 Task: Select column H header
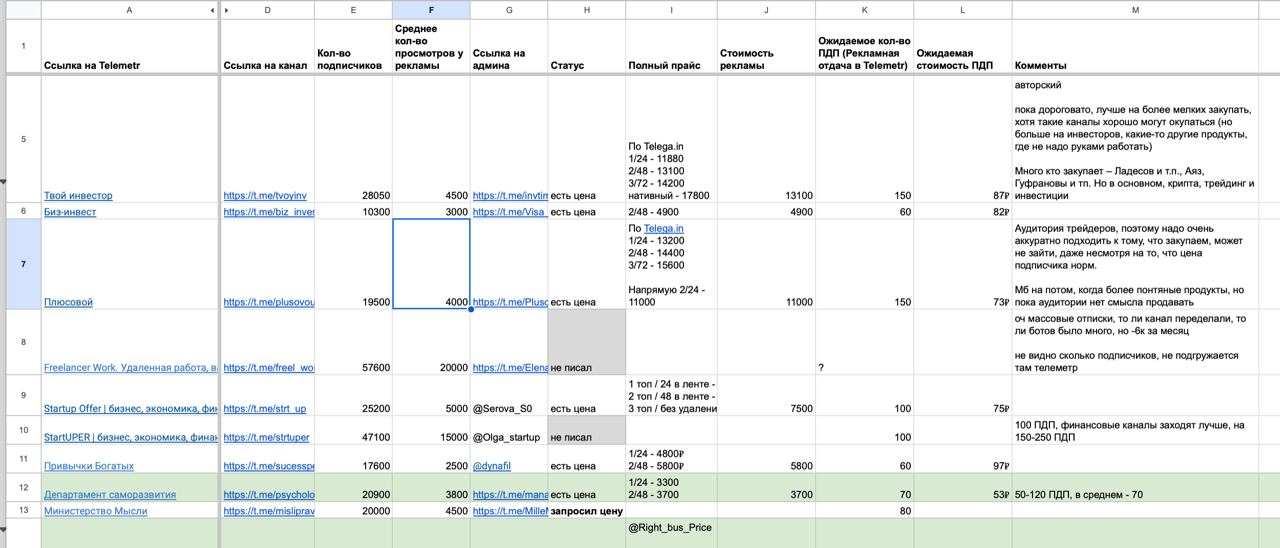[x=587, y=10]
